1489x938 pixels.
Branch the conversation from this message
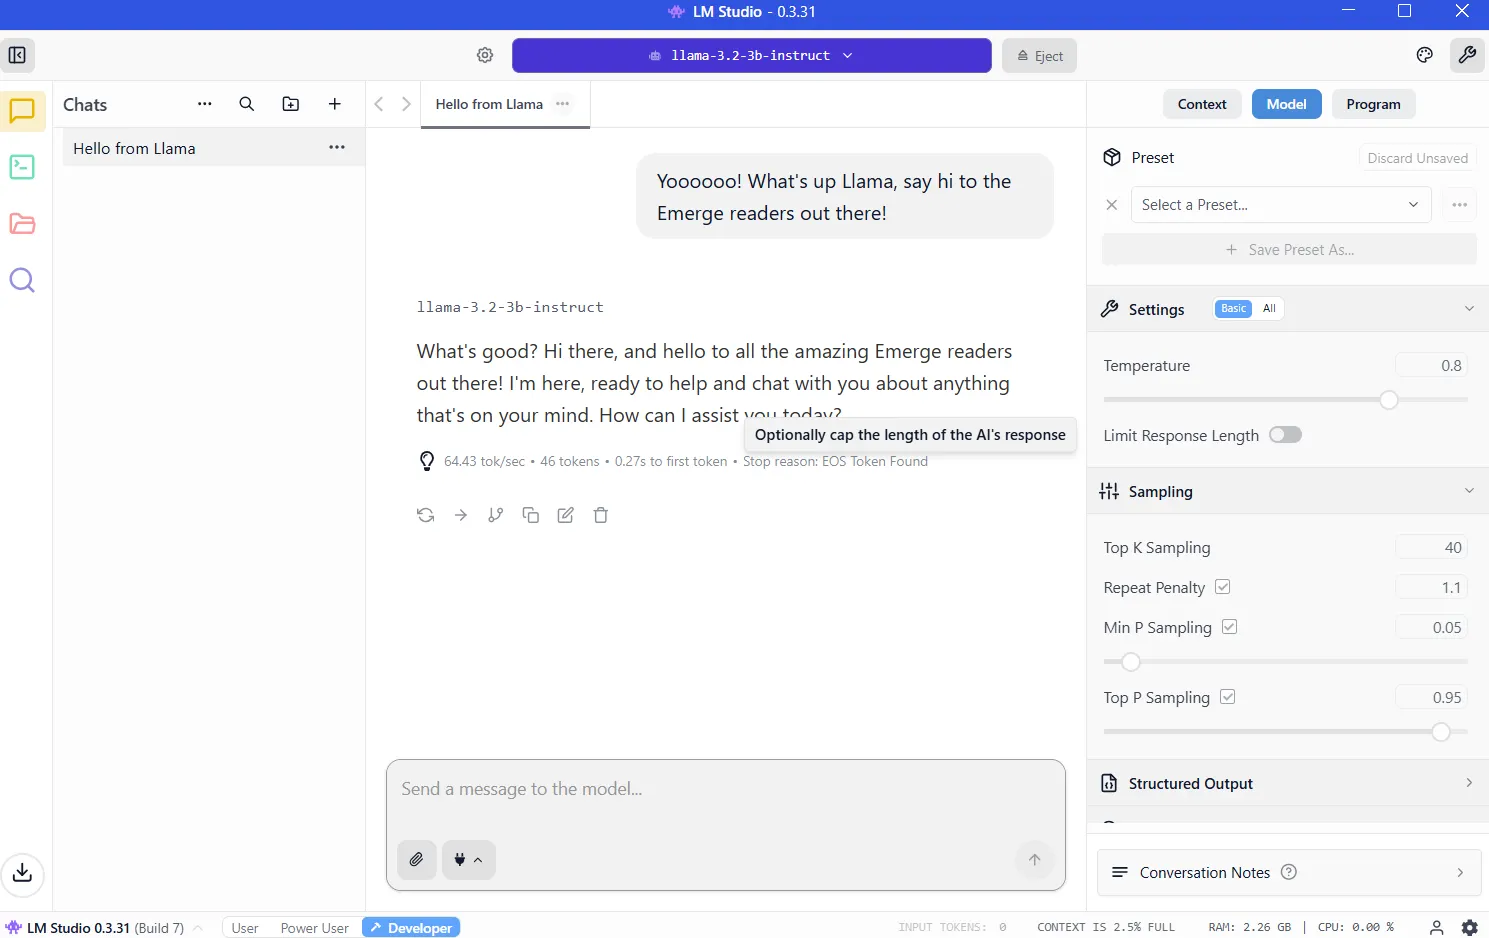(495, 515)
